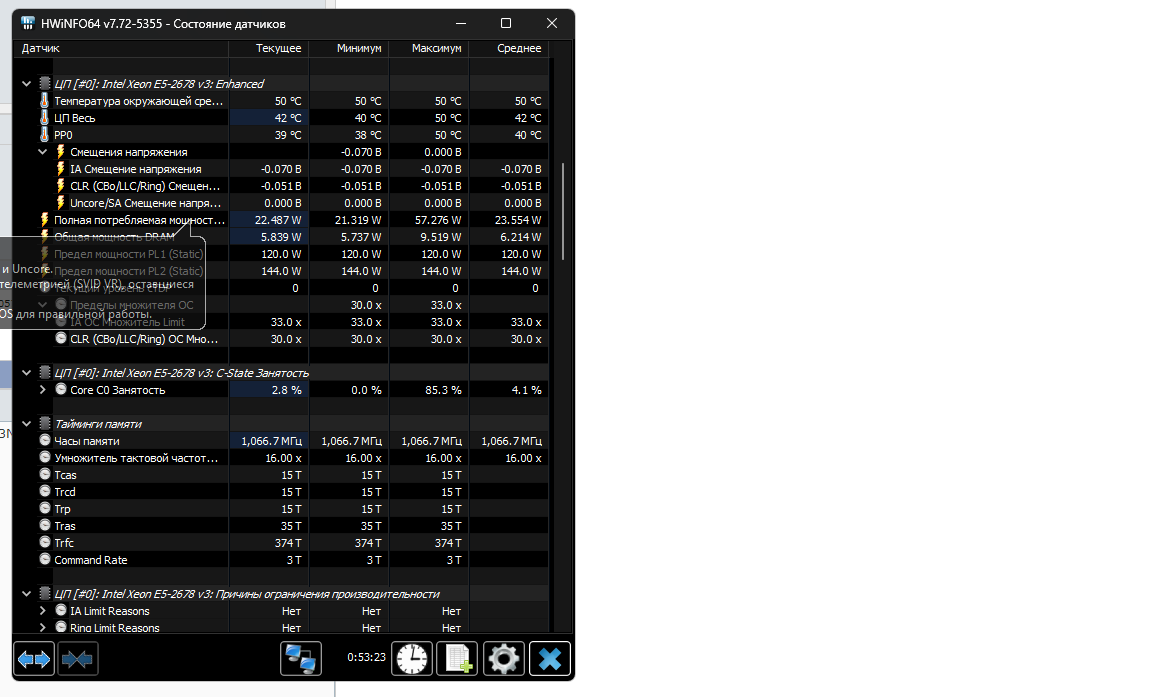This screenshot has width=1152, height=697.
Task: Select Умножитель тактовой частоты row
Action: coord(281,458)
